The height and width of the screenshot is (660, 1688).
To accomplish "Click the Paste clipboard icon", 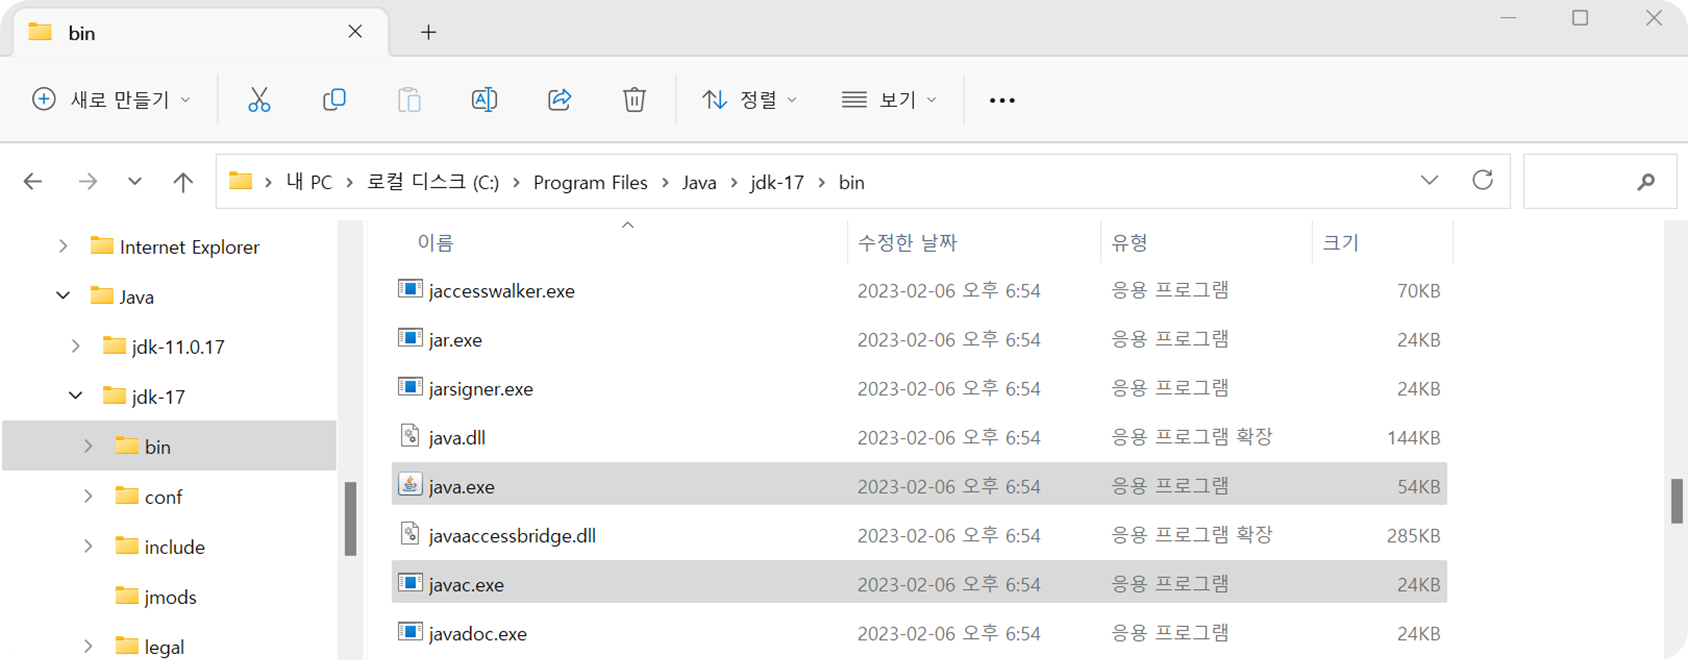I will point(409,100).
